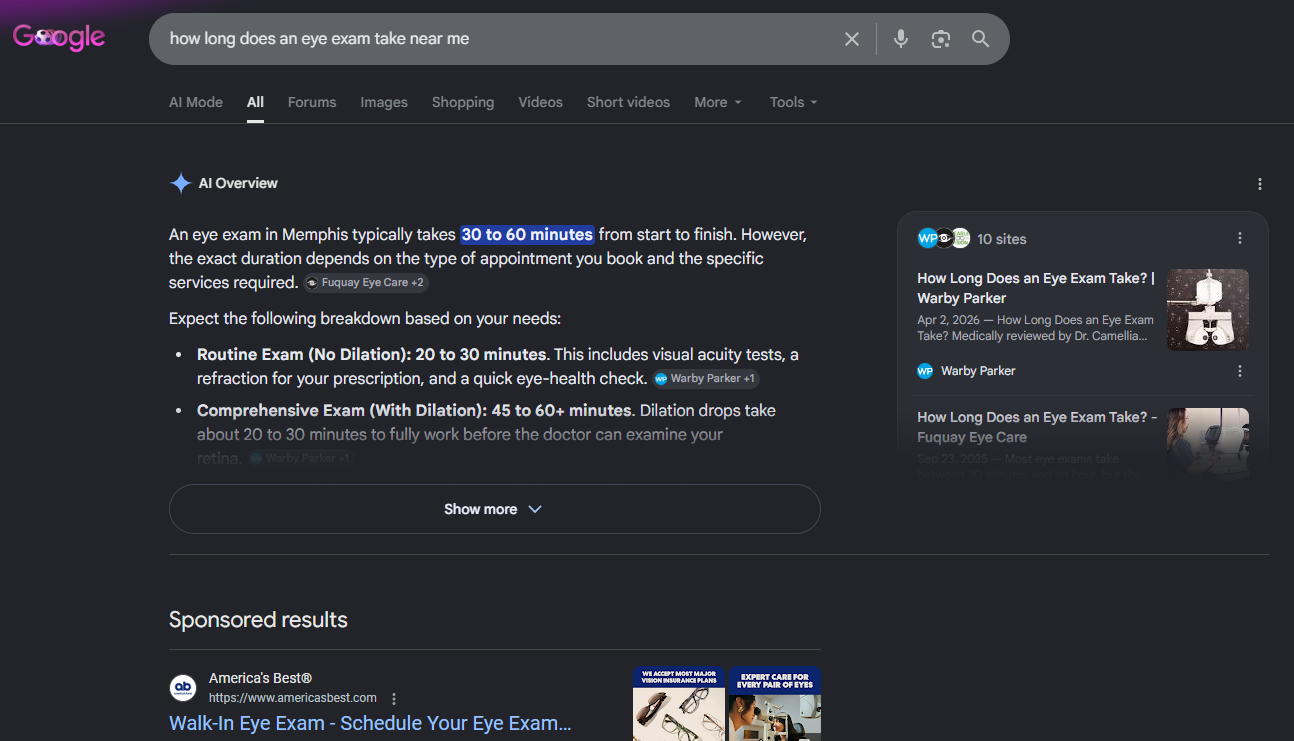The width and height of the screenshot is (1294, 741).
Task: Start voice search with the microphone icon
Action: (x=901, y=39)
